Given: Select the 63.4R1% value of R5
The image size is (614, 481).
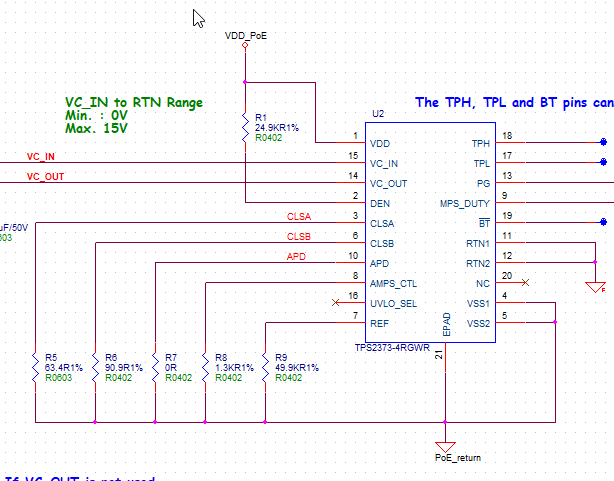Looking at the screenshot, I should (x=64, y=368).
